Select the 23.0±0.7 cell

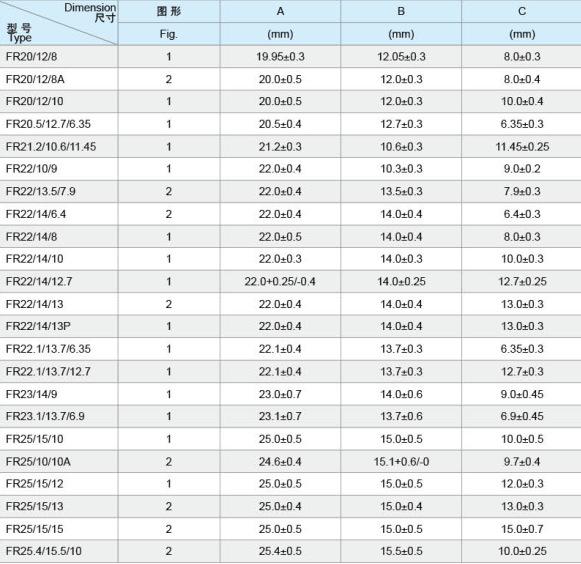pyautogui.click(x=280, y=394)
